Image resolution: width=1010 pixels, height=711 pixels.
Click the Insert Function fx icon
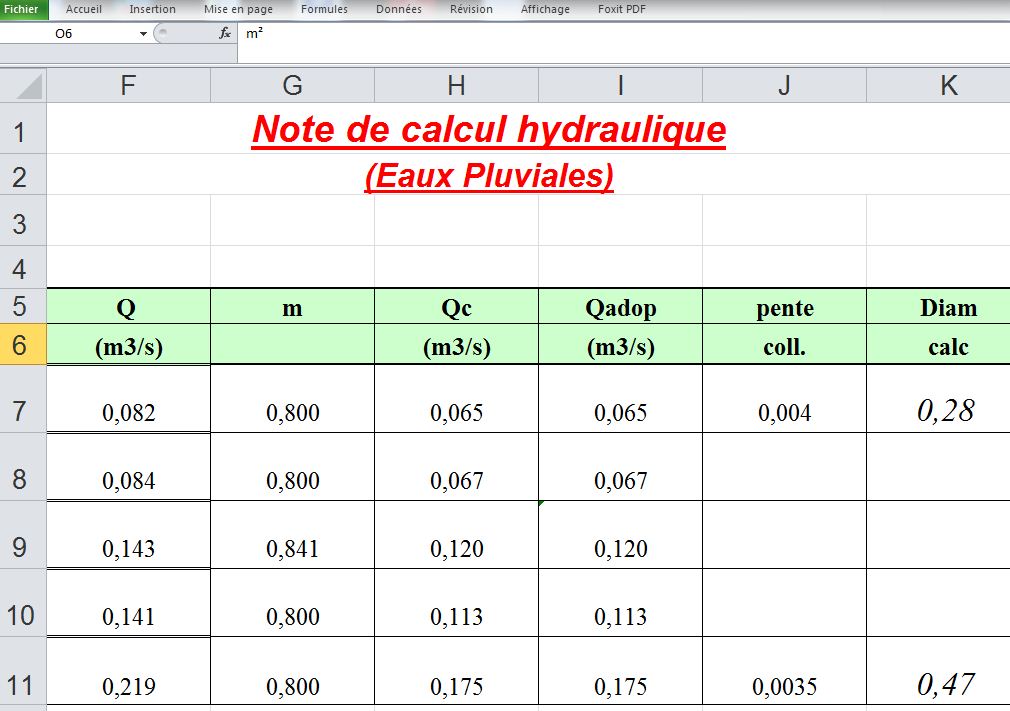pos(224,32)
